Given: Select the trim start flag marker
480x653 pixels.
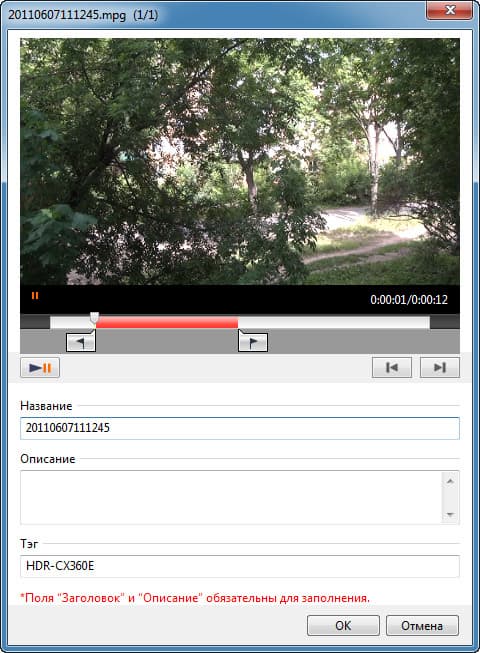Looking at the screenshot, I should pos(81,342).
